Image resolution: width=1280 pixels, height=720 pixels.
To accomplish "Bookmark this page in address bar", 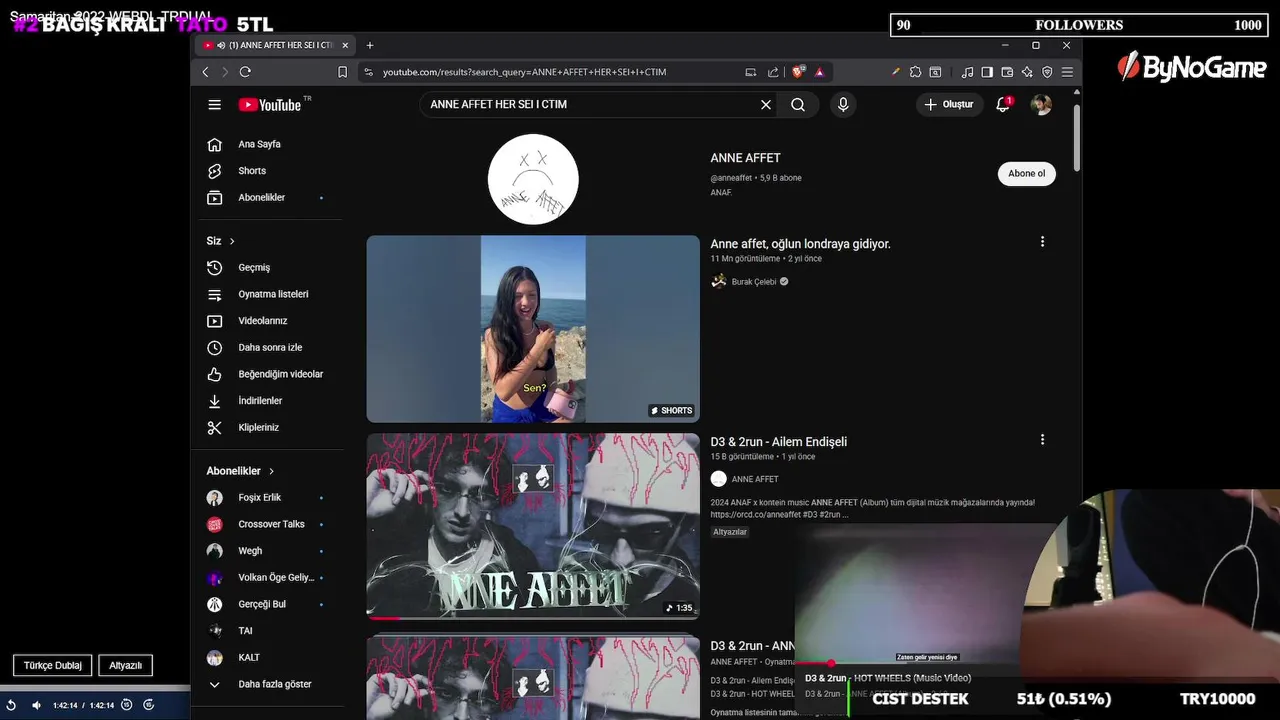I will click(342, 72).
